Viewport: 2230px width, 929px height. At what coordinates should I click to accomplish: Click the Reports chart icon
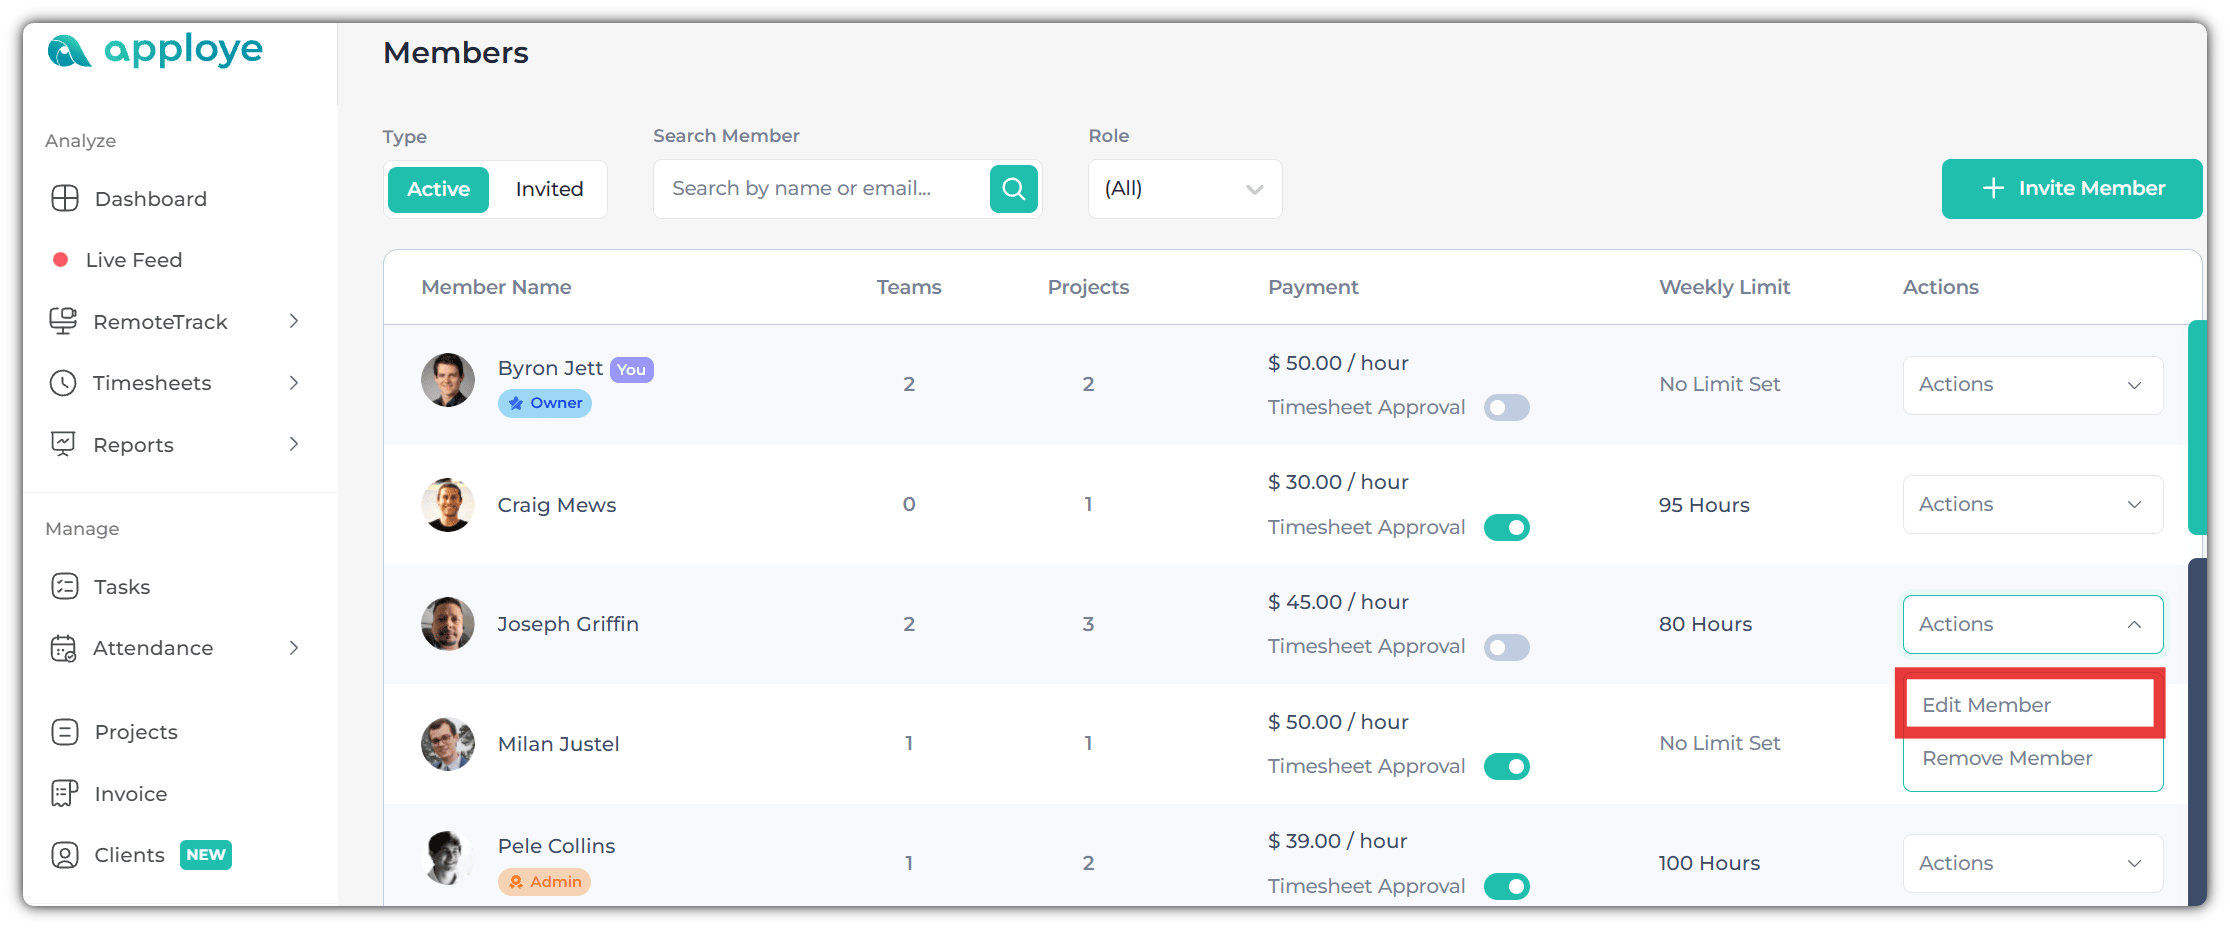click(x=63, y=444)
